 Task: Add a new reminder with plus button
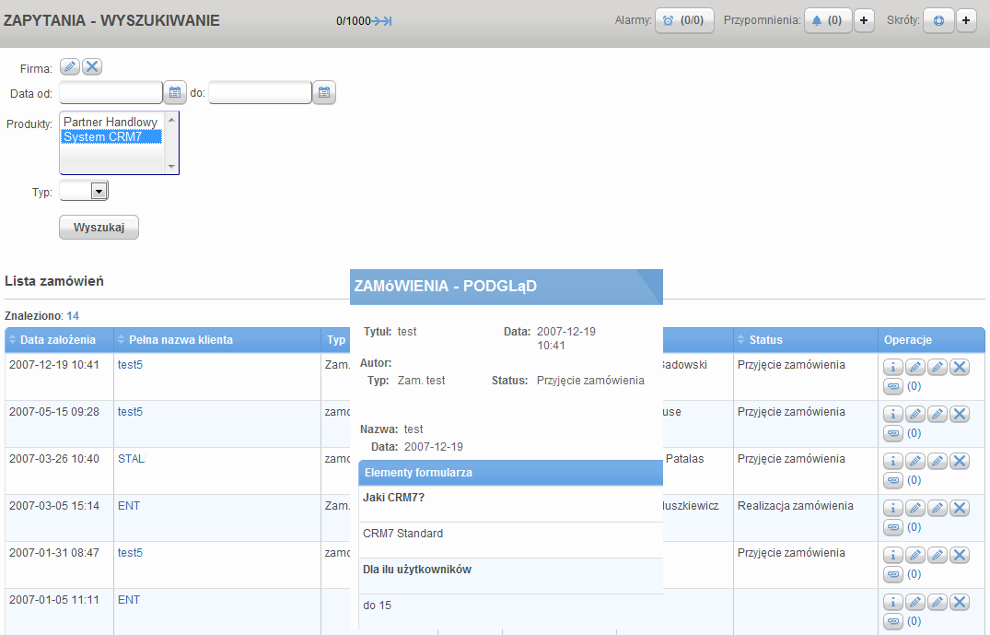point(864,20)
